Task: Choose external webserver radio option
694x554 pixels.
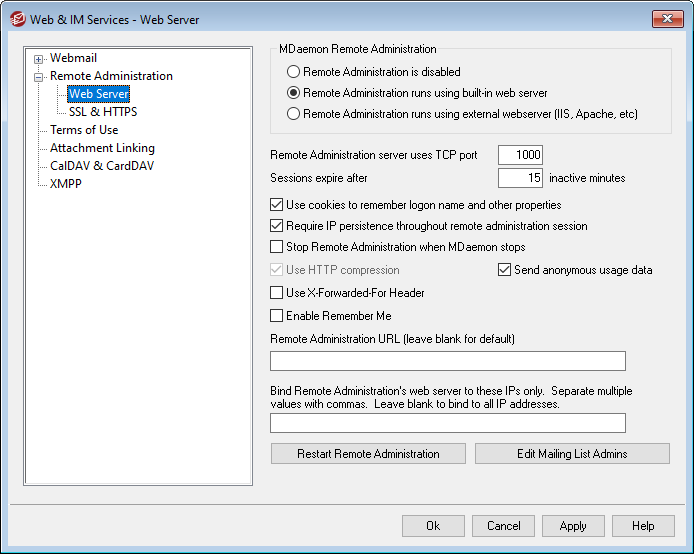Action: [x=293, y=114]
